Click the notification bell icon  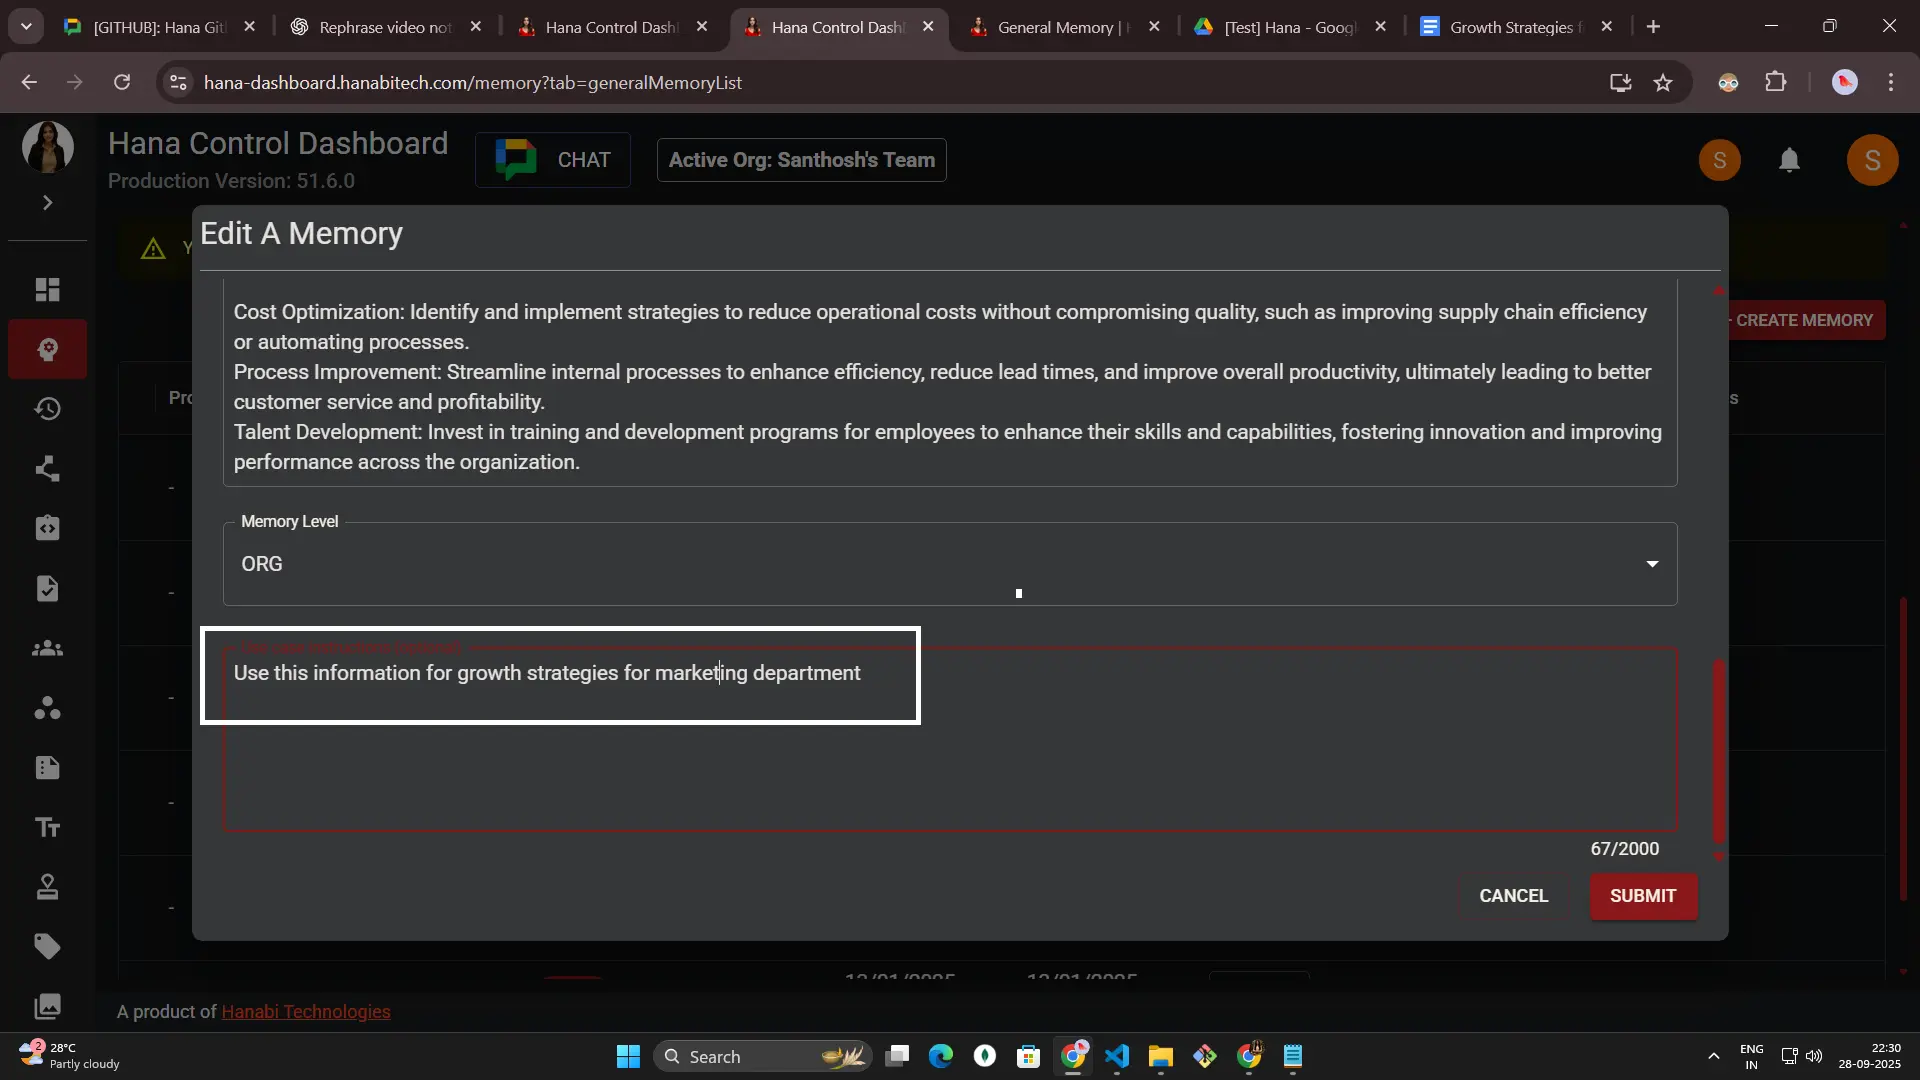point(1789,160)
